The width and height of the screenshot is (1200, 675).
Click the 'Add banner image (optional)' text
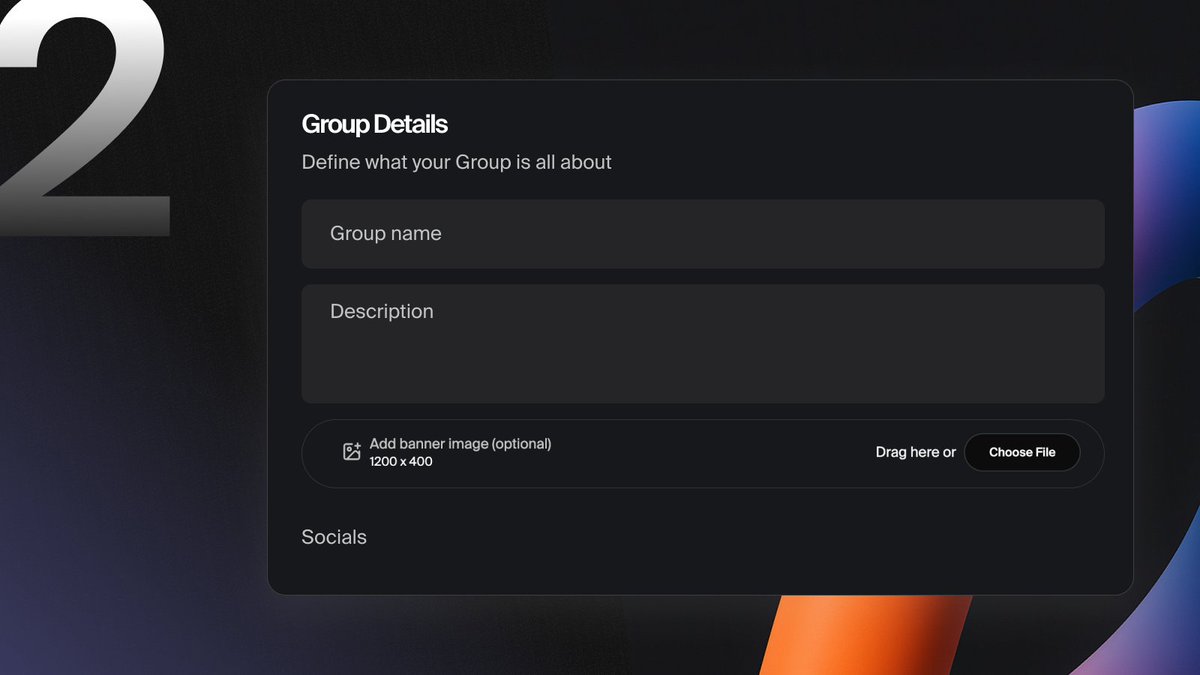(x=460, y=443)
